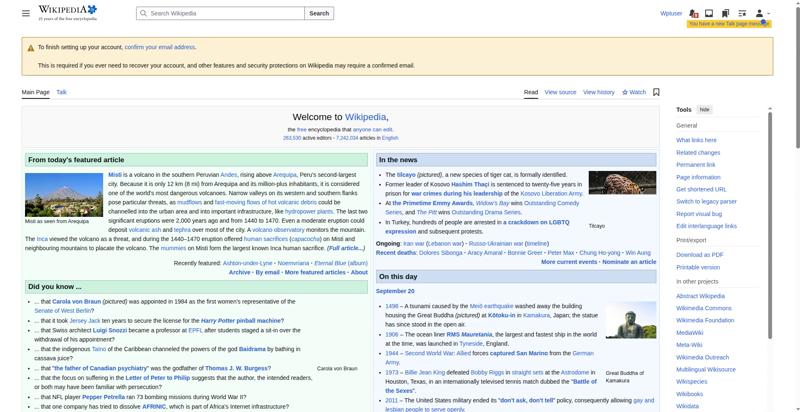Screen dimensions: 800x412
Task: Click Download as PDF
Action: coord(699,254)
